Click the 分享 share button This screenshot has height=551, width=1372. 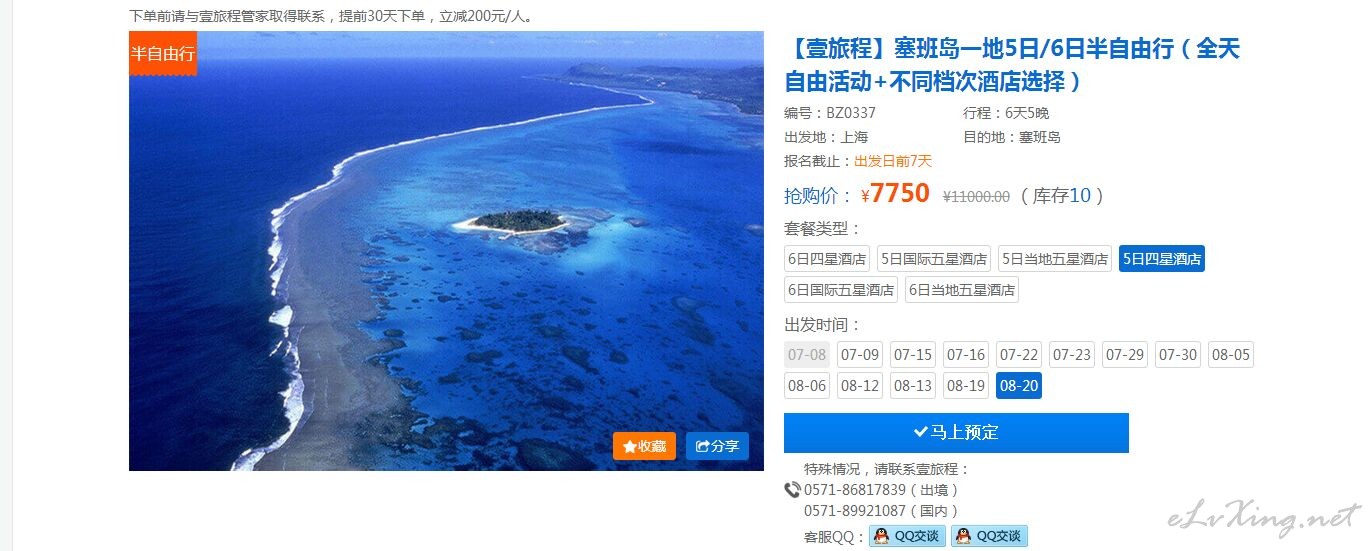point(717,446)
